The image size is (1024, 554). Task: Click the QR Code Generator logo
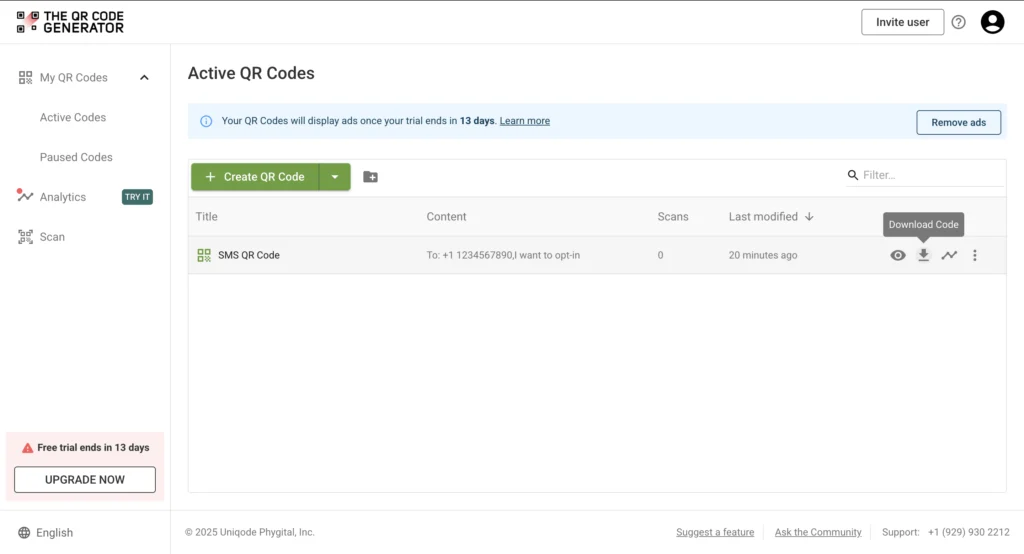coord(70,22)
